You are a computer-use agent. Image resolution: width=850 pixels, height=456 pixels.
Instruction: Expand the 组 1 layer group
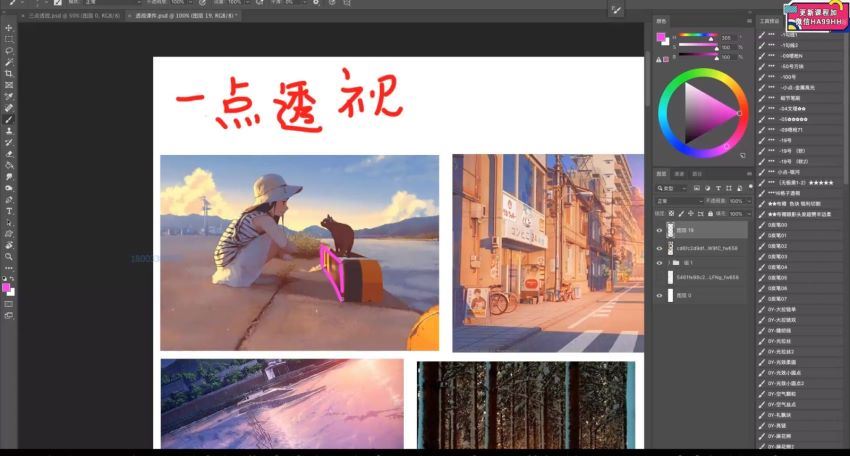click(x=668, y=263)
